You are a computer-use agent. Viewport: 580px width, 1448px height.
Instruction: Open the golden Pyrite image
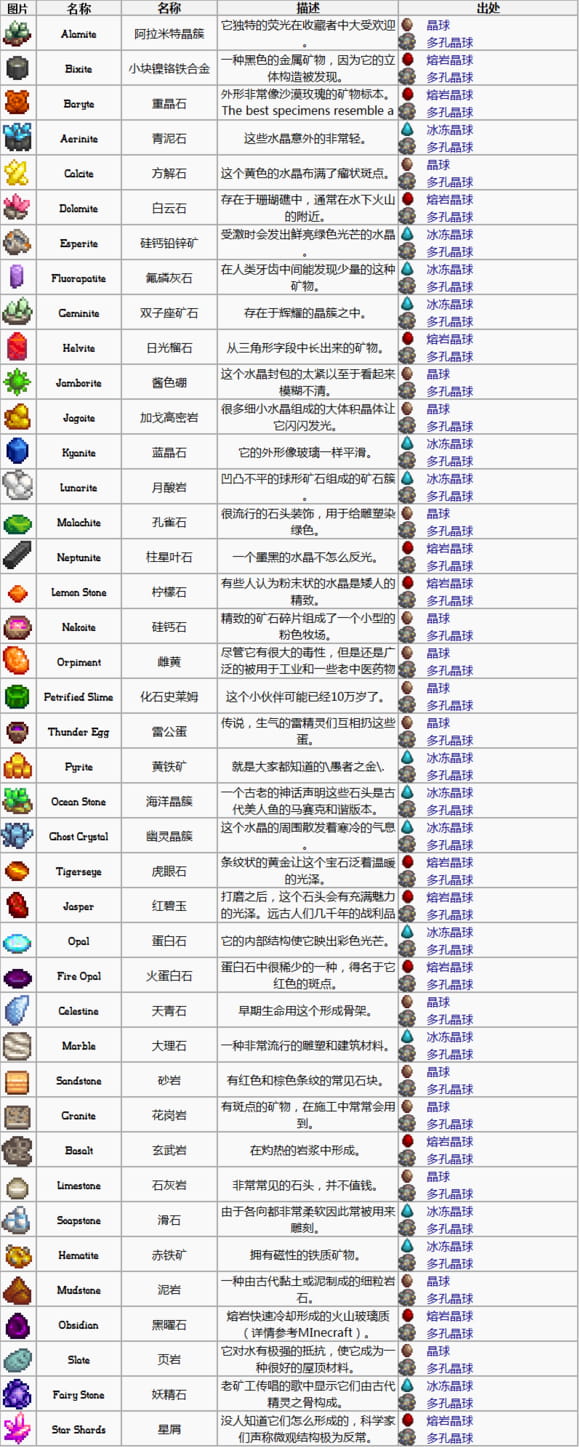click(17, 766)
